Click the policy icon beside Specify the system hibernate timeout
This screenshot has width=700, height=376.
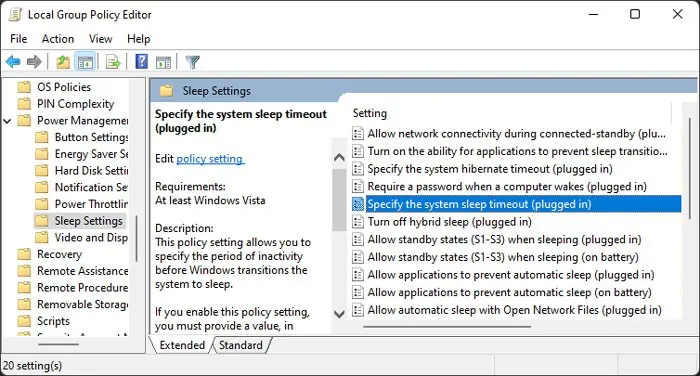(358, 169)
